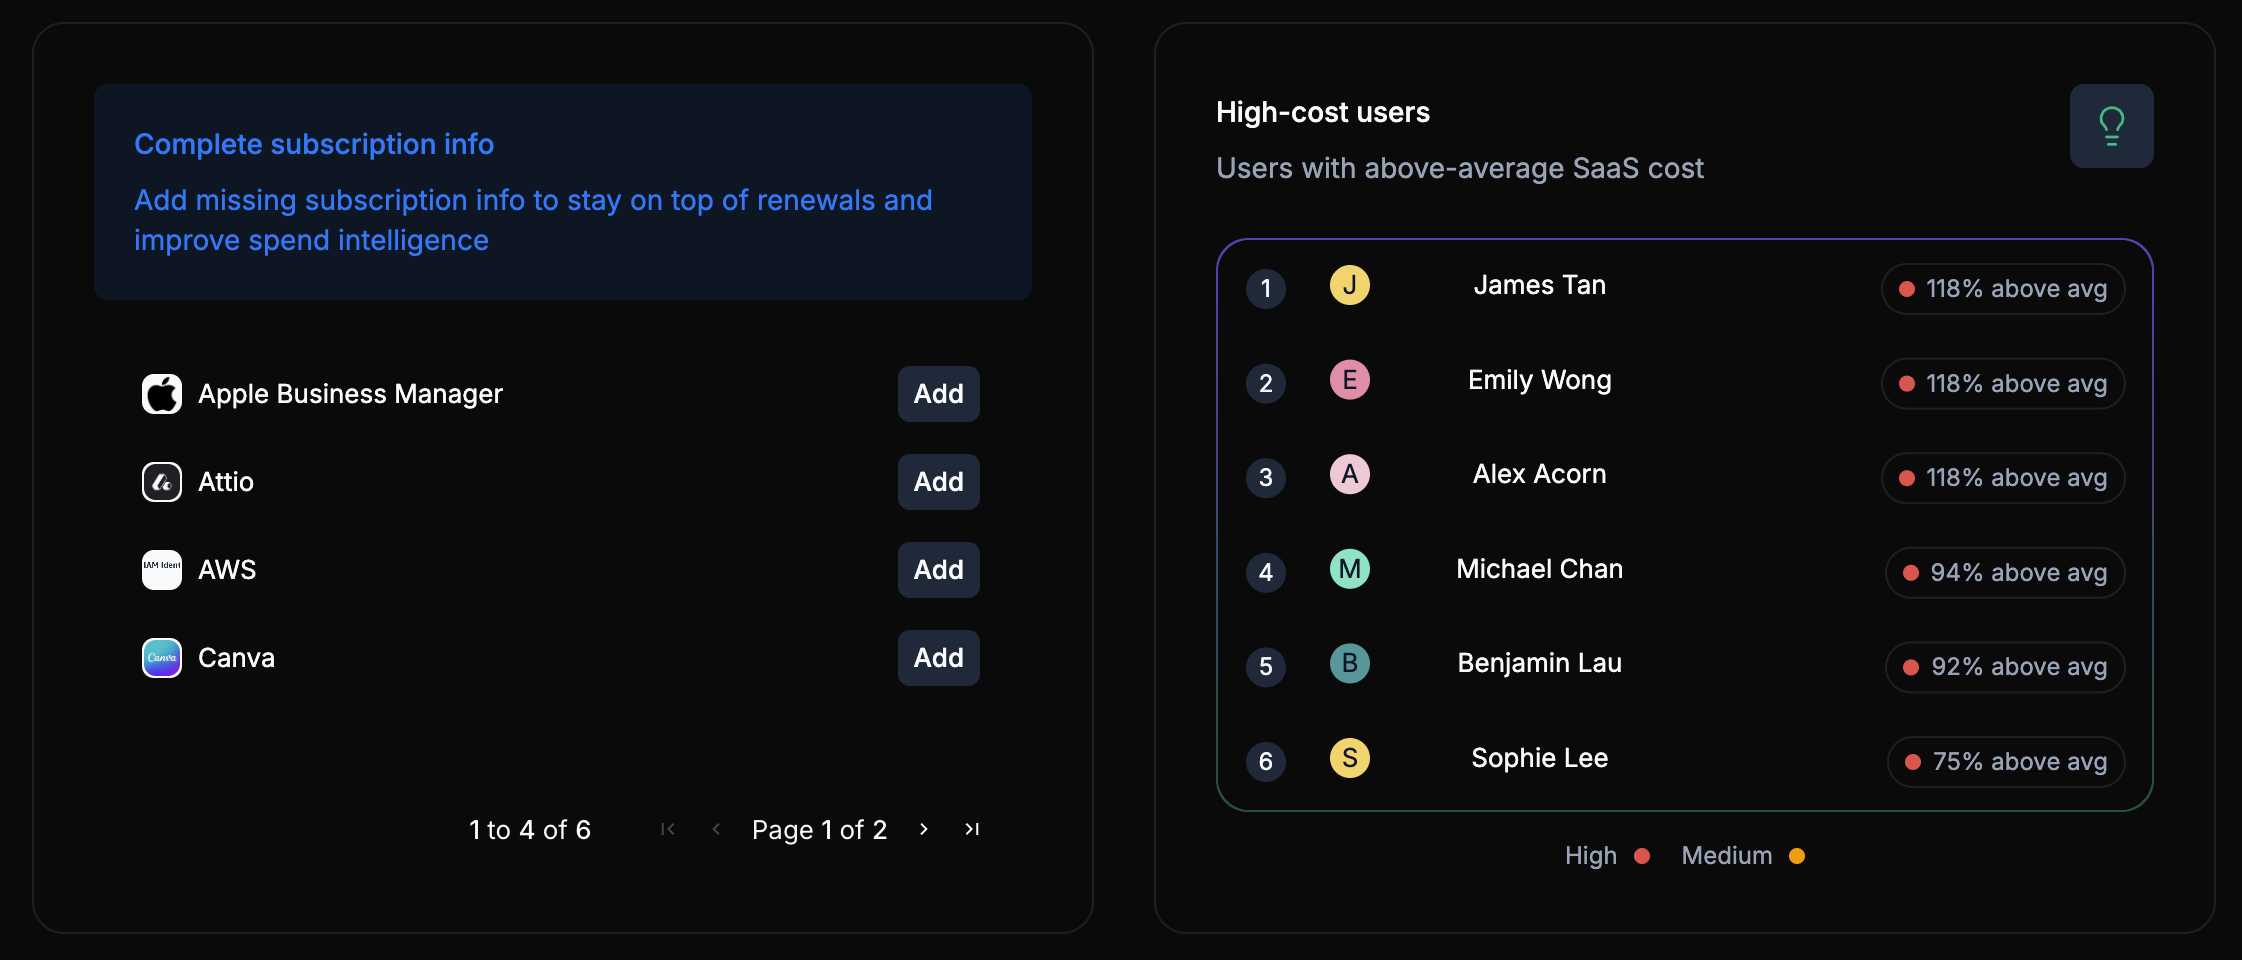This screenshot has height=960, width=2242.
Task: Select Benjamin Lau's avatar
Action: coord(1350,663)
